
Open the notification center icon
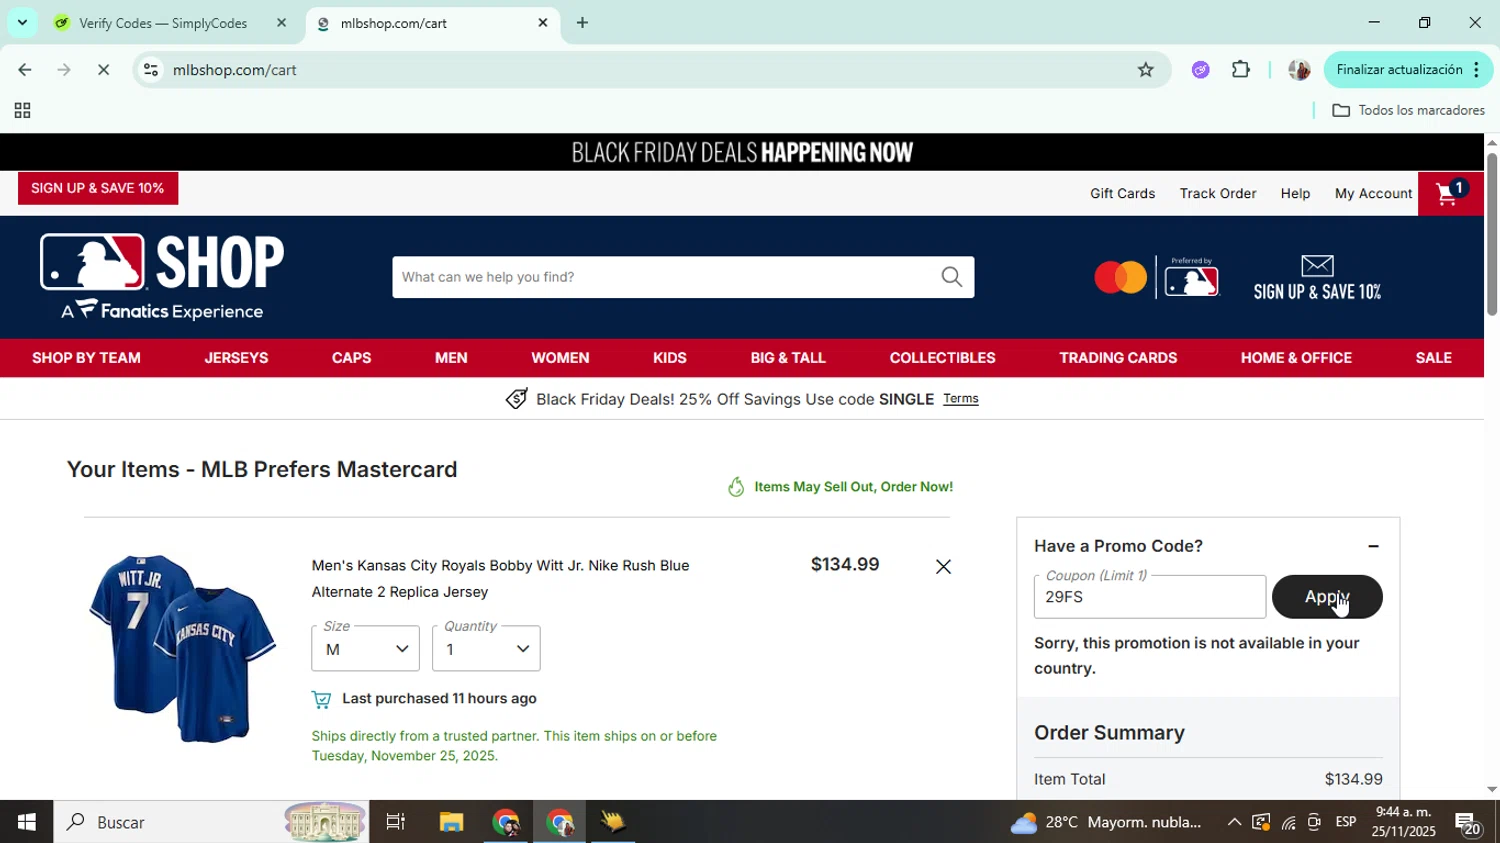click(x=1468, y=823)
